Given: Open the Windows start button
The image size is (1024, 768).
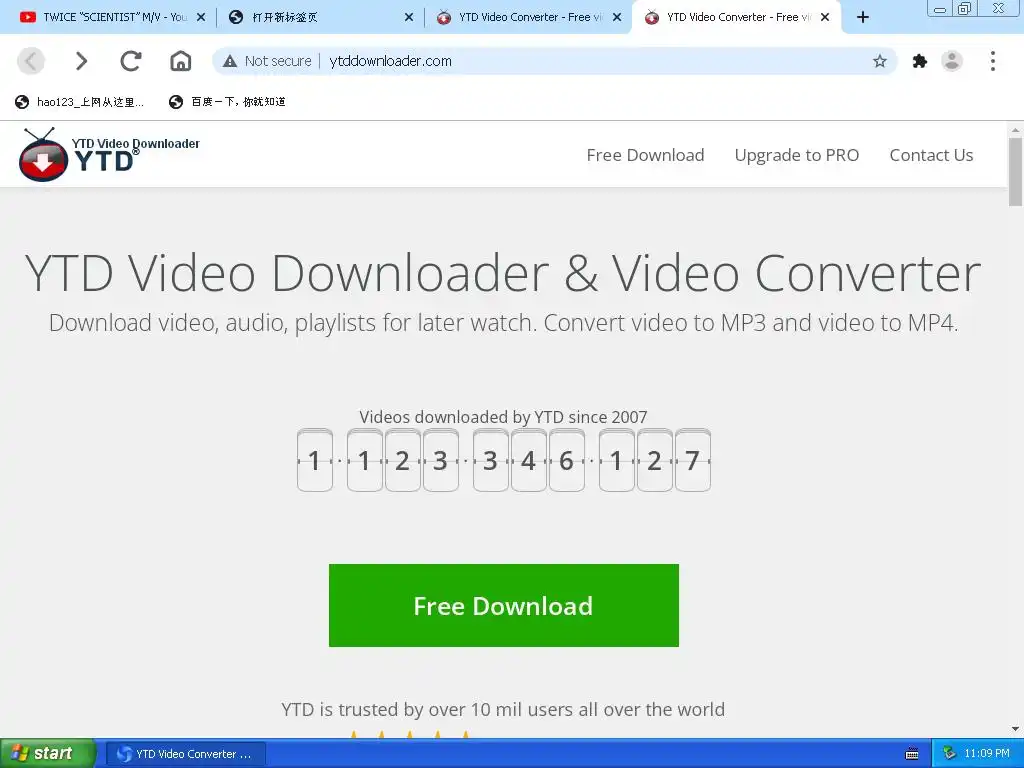Looking at the screenshot, I should [x=48, y=754].
